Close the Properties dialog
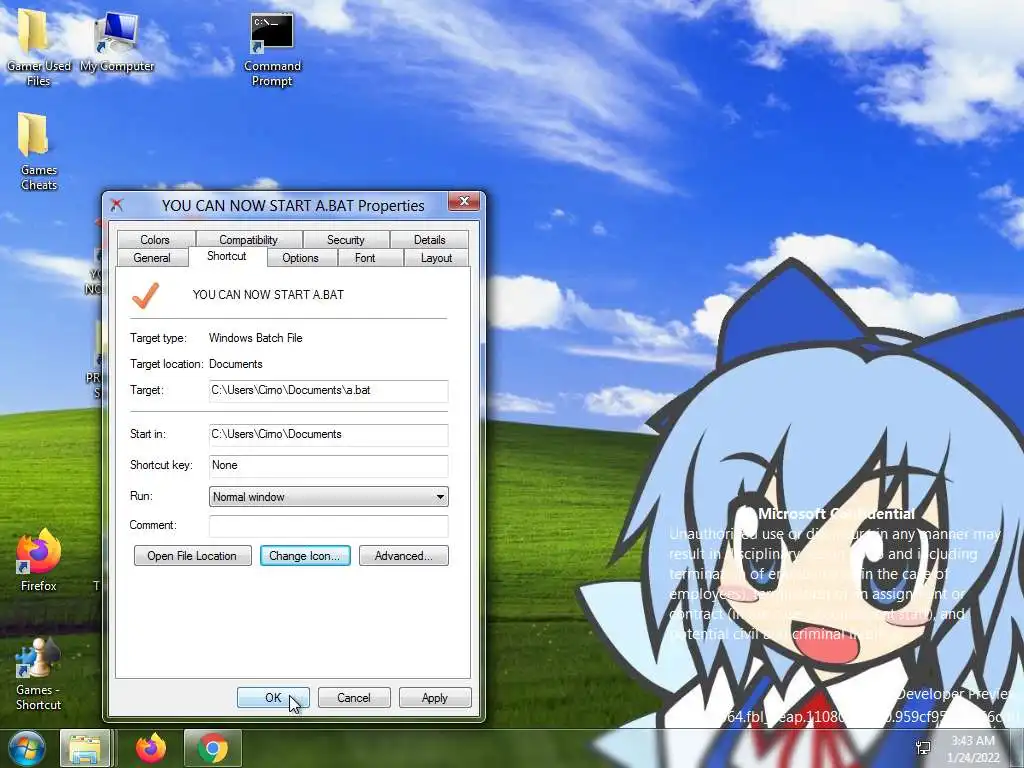This screenshot has width=1024, height=768. (464, 201)
